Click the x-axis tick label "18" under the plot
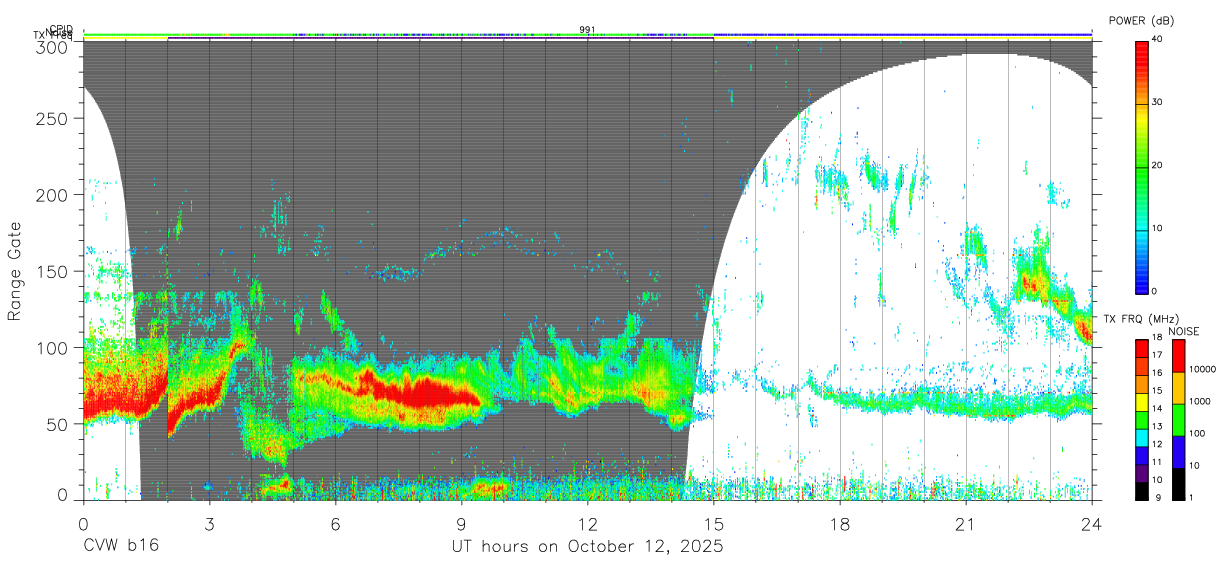Screen dimensions: 1228x567 click(840, 524)
